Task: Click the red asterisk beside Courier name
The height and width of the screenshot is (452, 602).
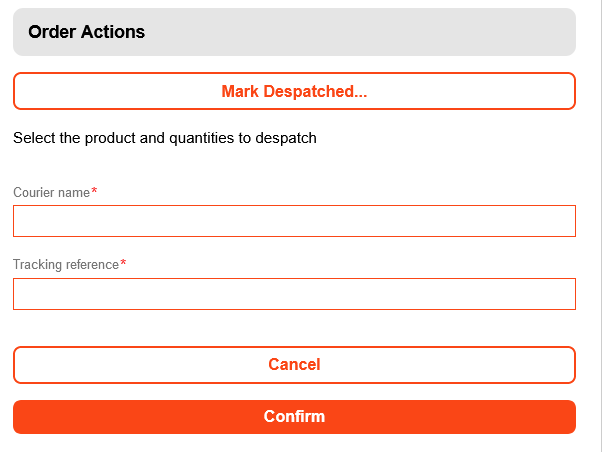Action: [x=94, y=191]
